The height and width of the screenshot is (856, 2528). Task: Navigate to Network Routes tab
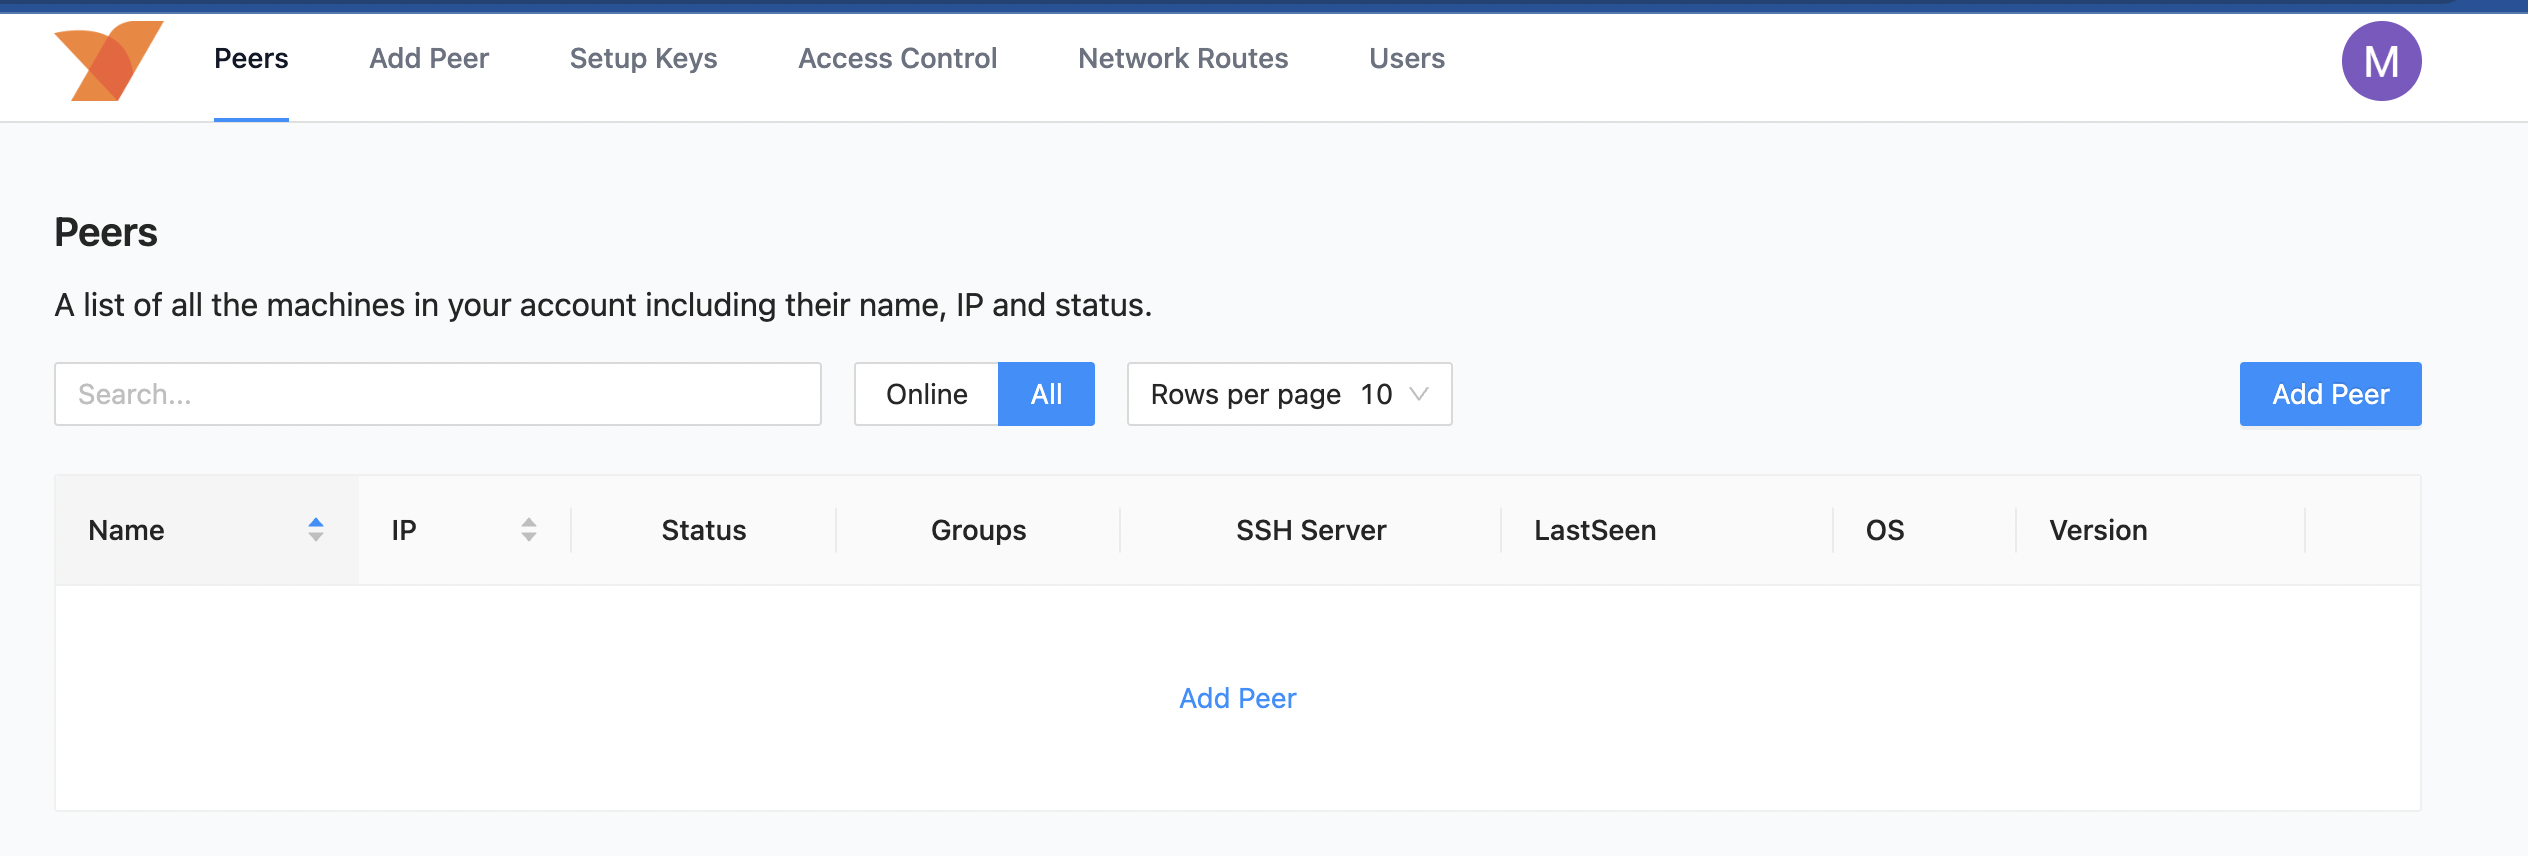click(x=1183, y=59)
